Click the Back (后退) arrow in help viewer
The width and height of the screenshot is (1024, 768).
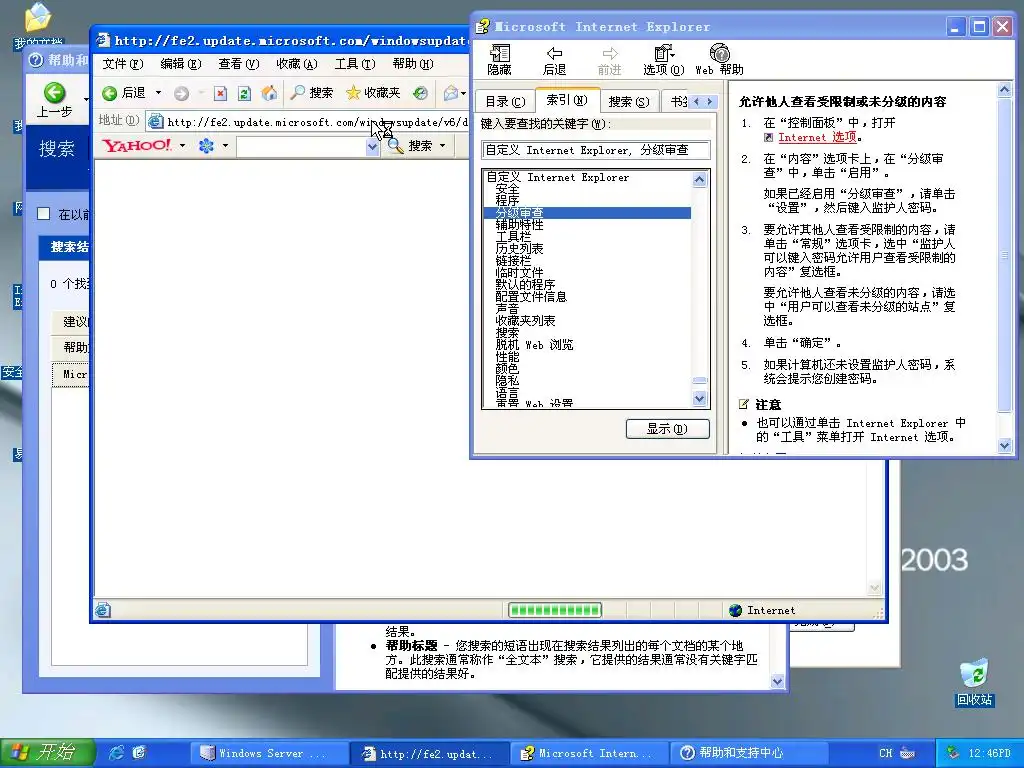pos(554,60)
